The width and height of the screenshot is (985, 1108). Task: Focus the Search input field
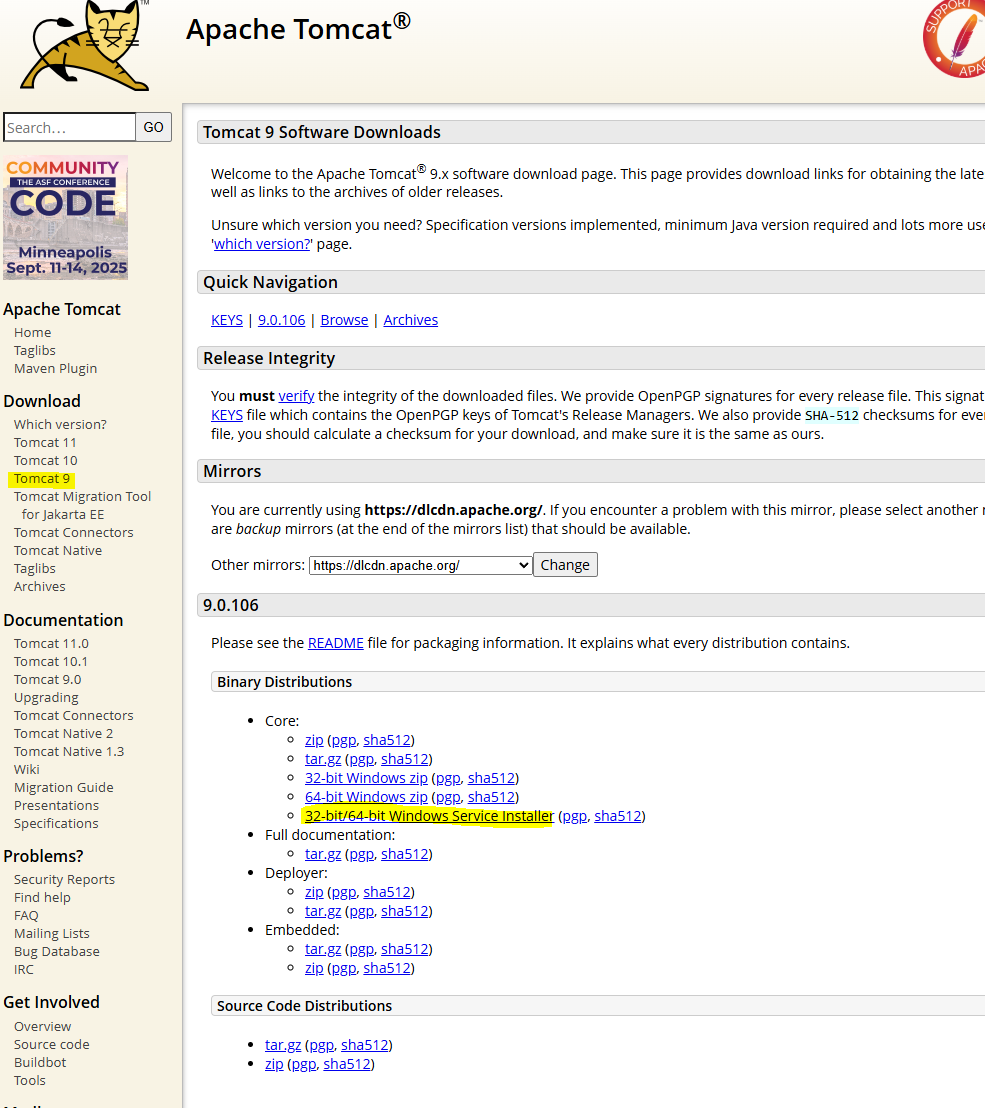[x=69, y=127]
